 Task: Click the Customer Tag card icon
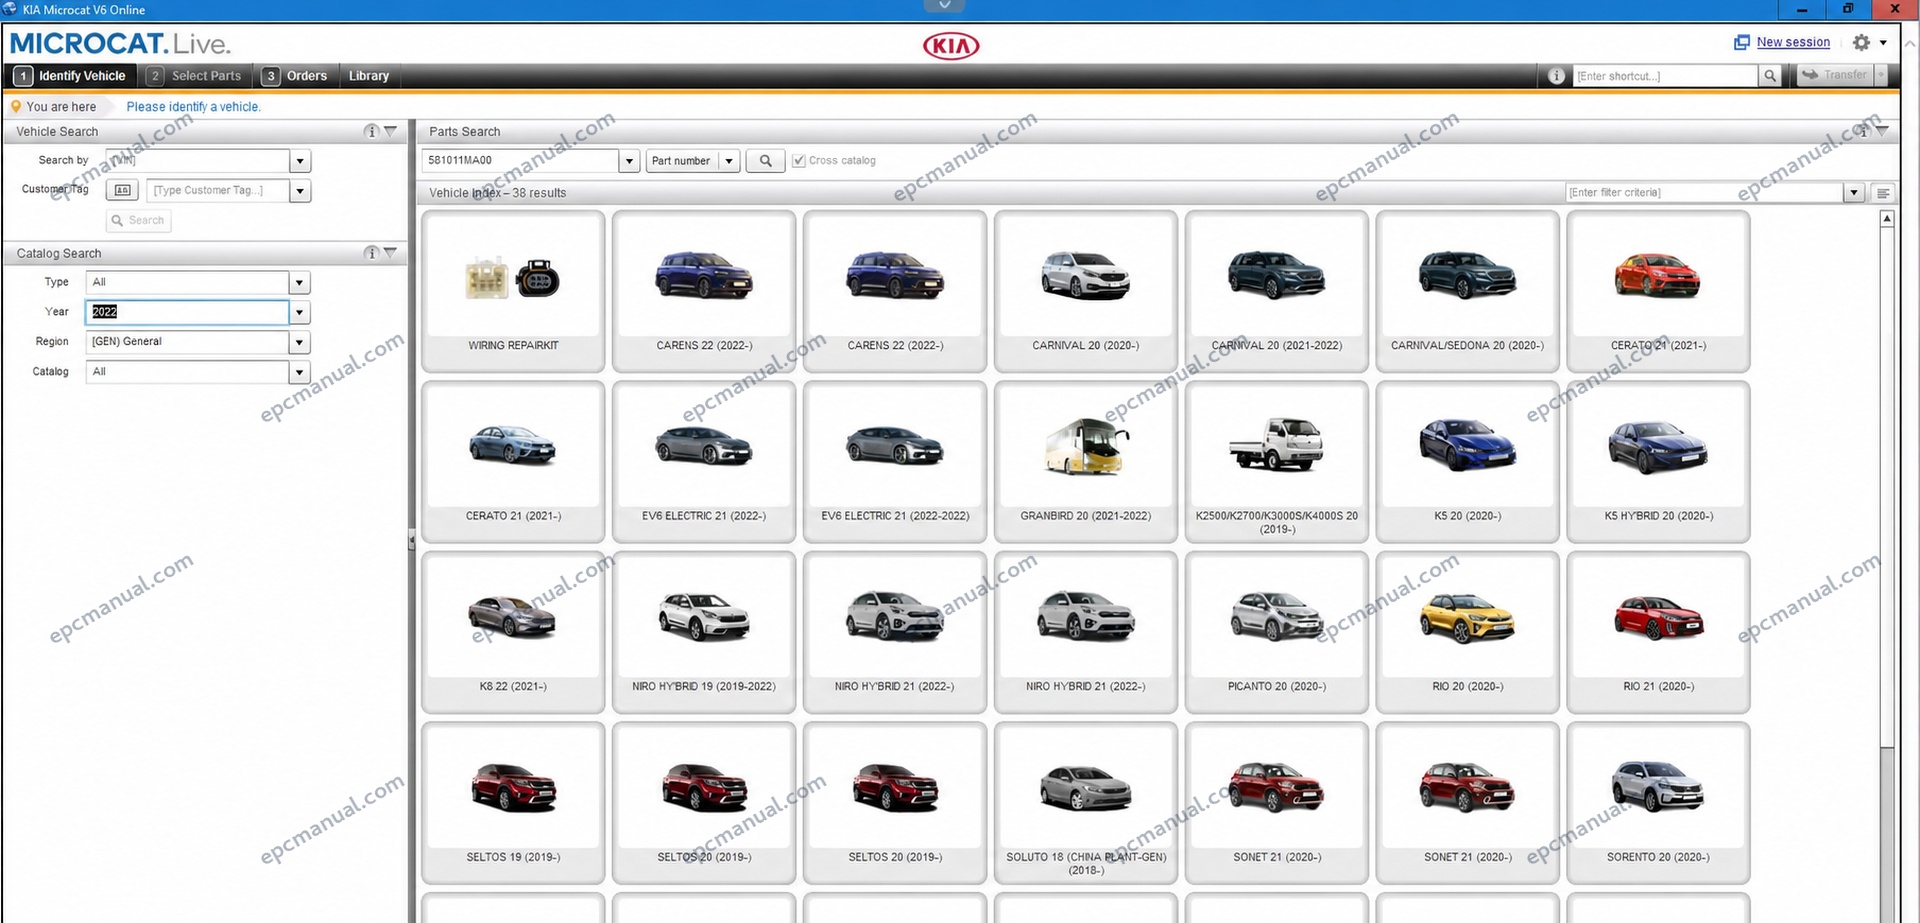[122, 190]
